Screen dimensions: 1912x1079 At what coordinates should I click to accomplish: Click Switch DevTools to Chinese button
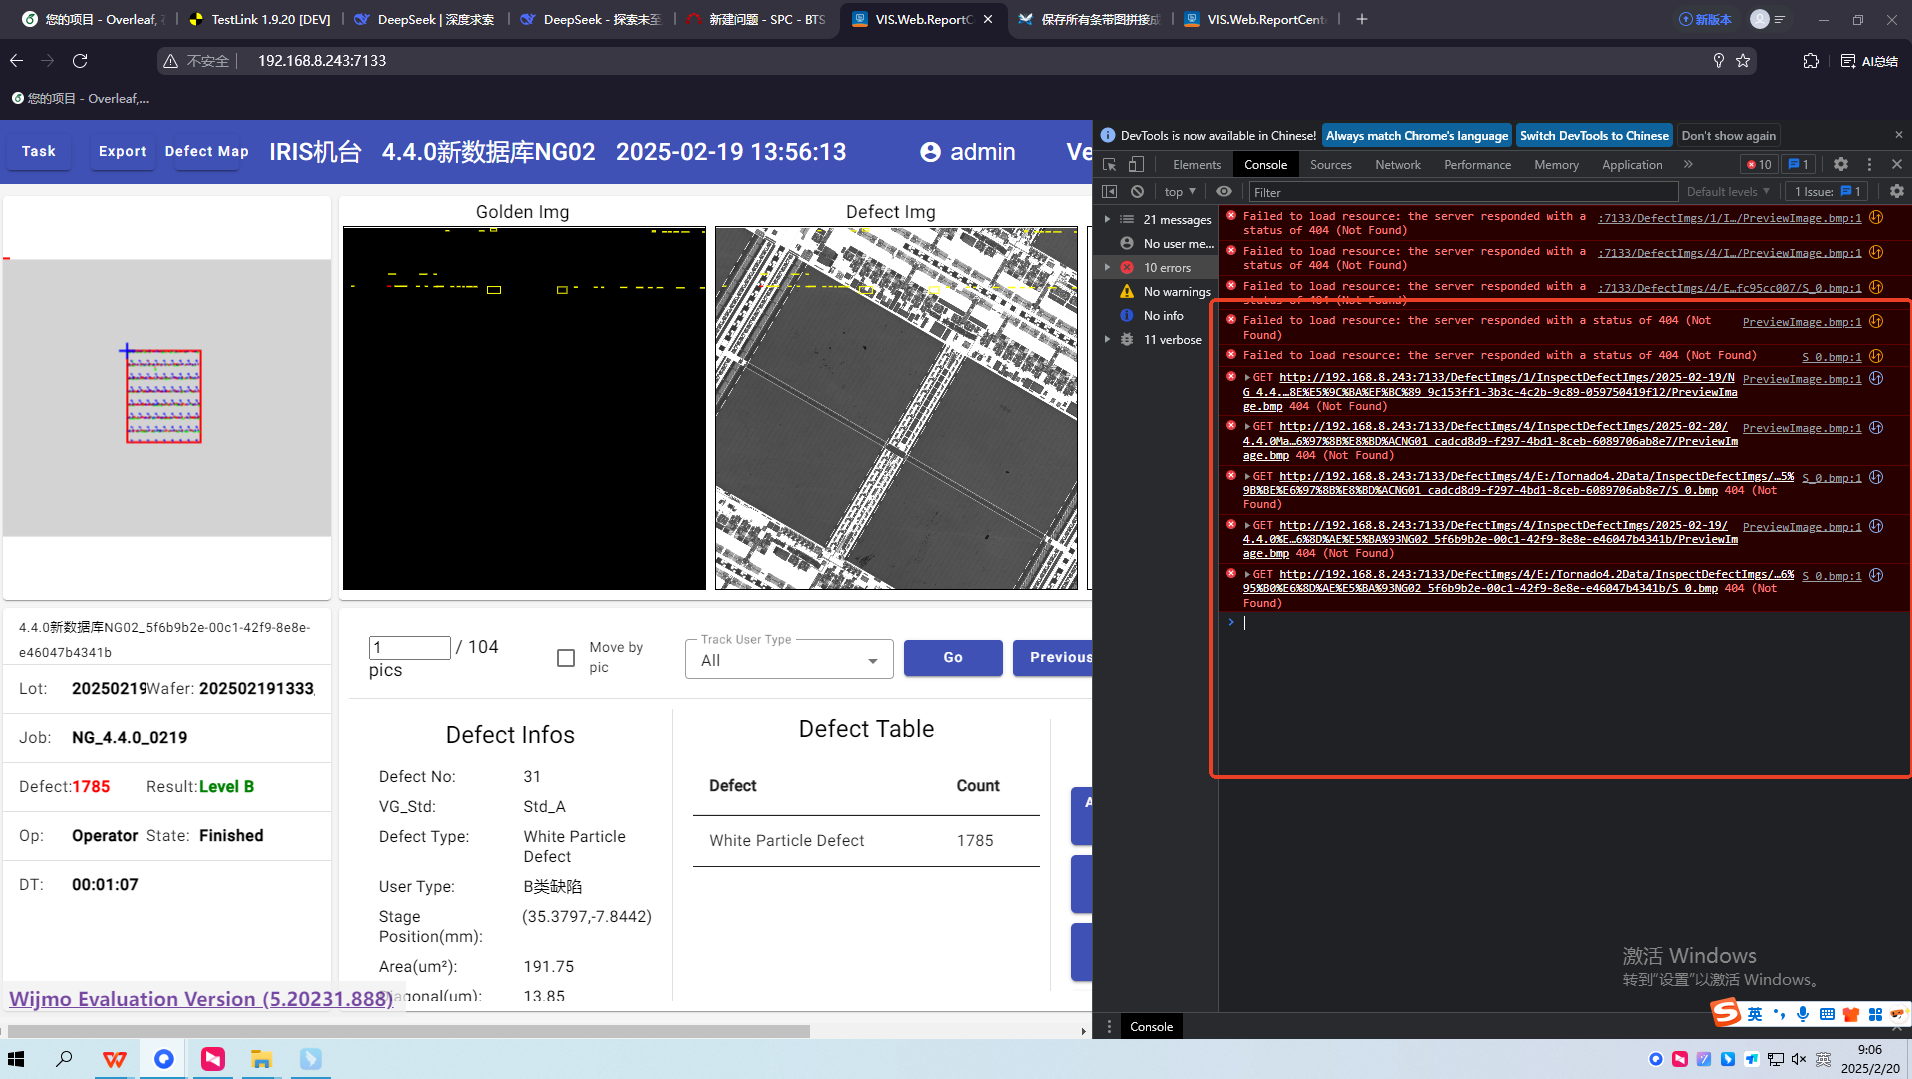point(1594,135)
